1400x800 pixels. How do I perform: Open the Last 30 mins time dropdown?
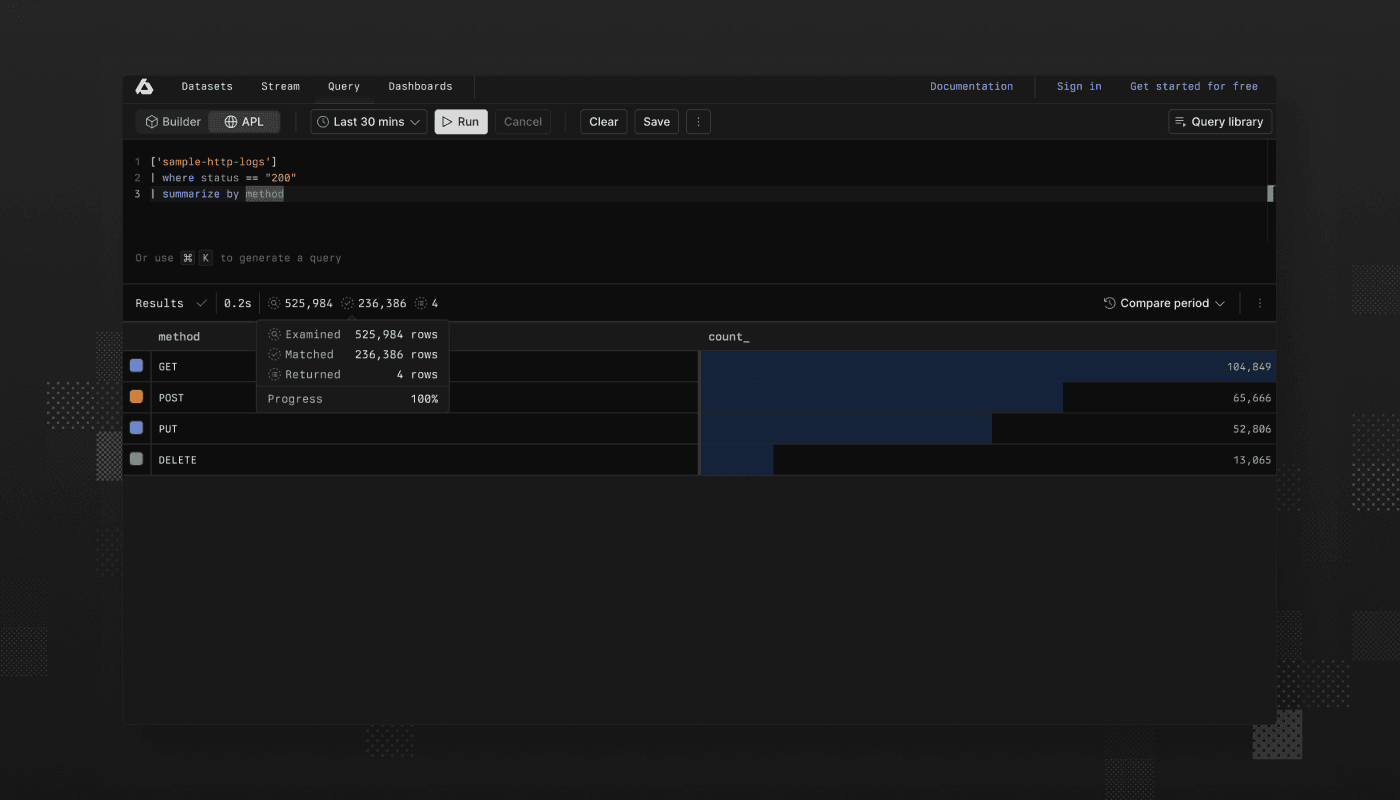click(x=368, y=121)
